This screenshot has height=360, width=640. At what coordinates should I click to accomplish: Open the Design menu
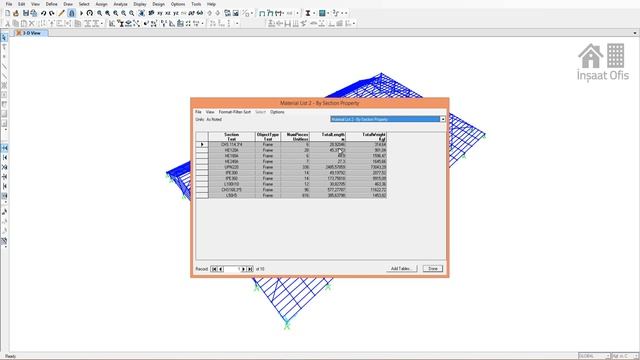click(x=158, y=4)
